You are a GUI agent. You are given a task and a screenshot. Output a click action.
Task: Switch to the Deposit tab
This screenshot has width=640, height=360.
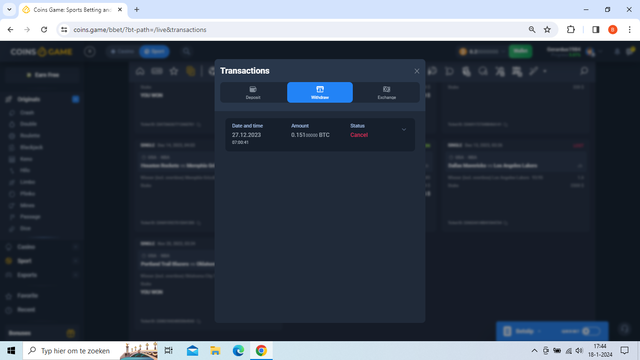pos(253,92)
